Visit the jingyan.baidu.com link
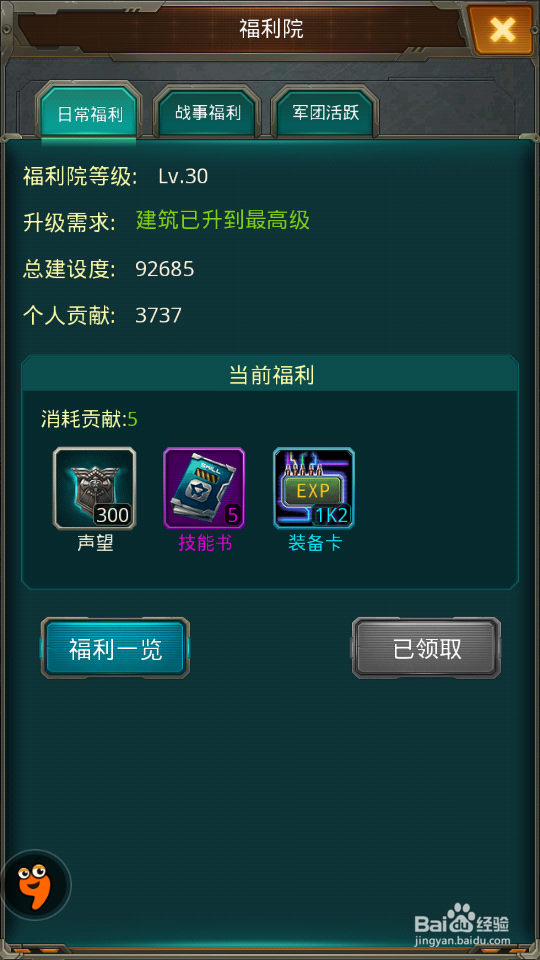This screenshot has height=960, width=540. coord(462,940)
